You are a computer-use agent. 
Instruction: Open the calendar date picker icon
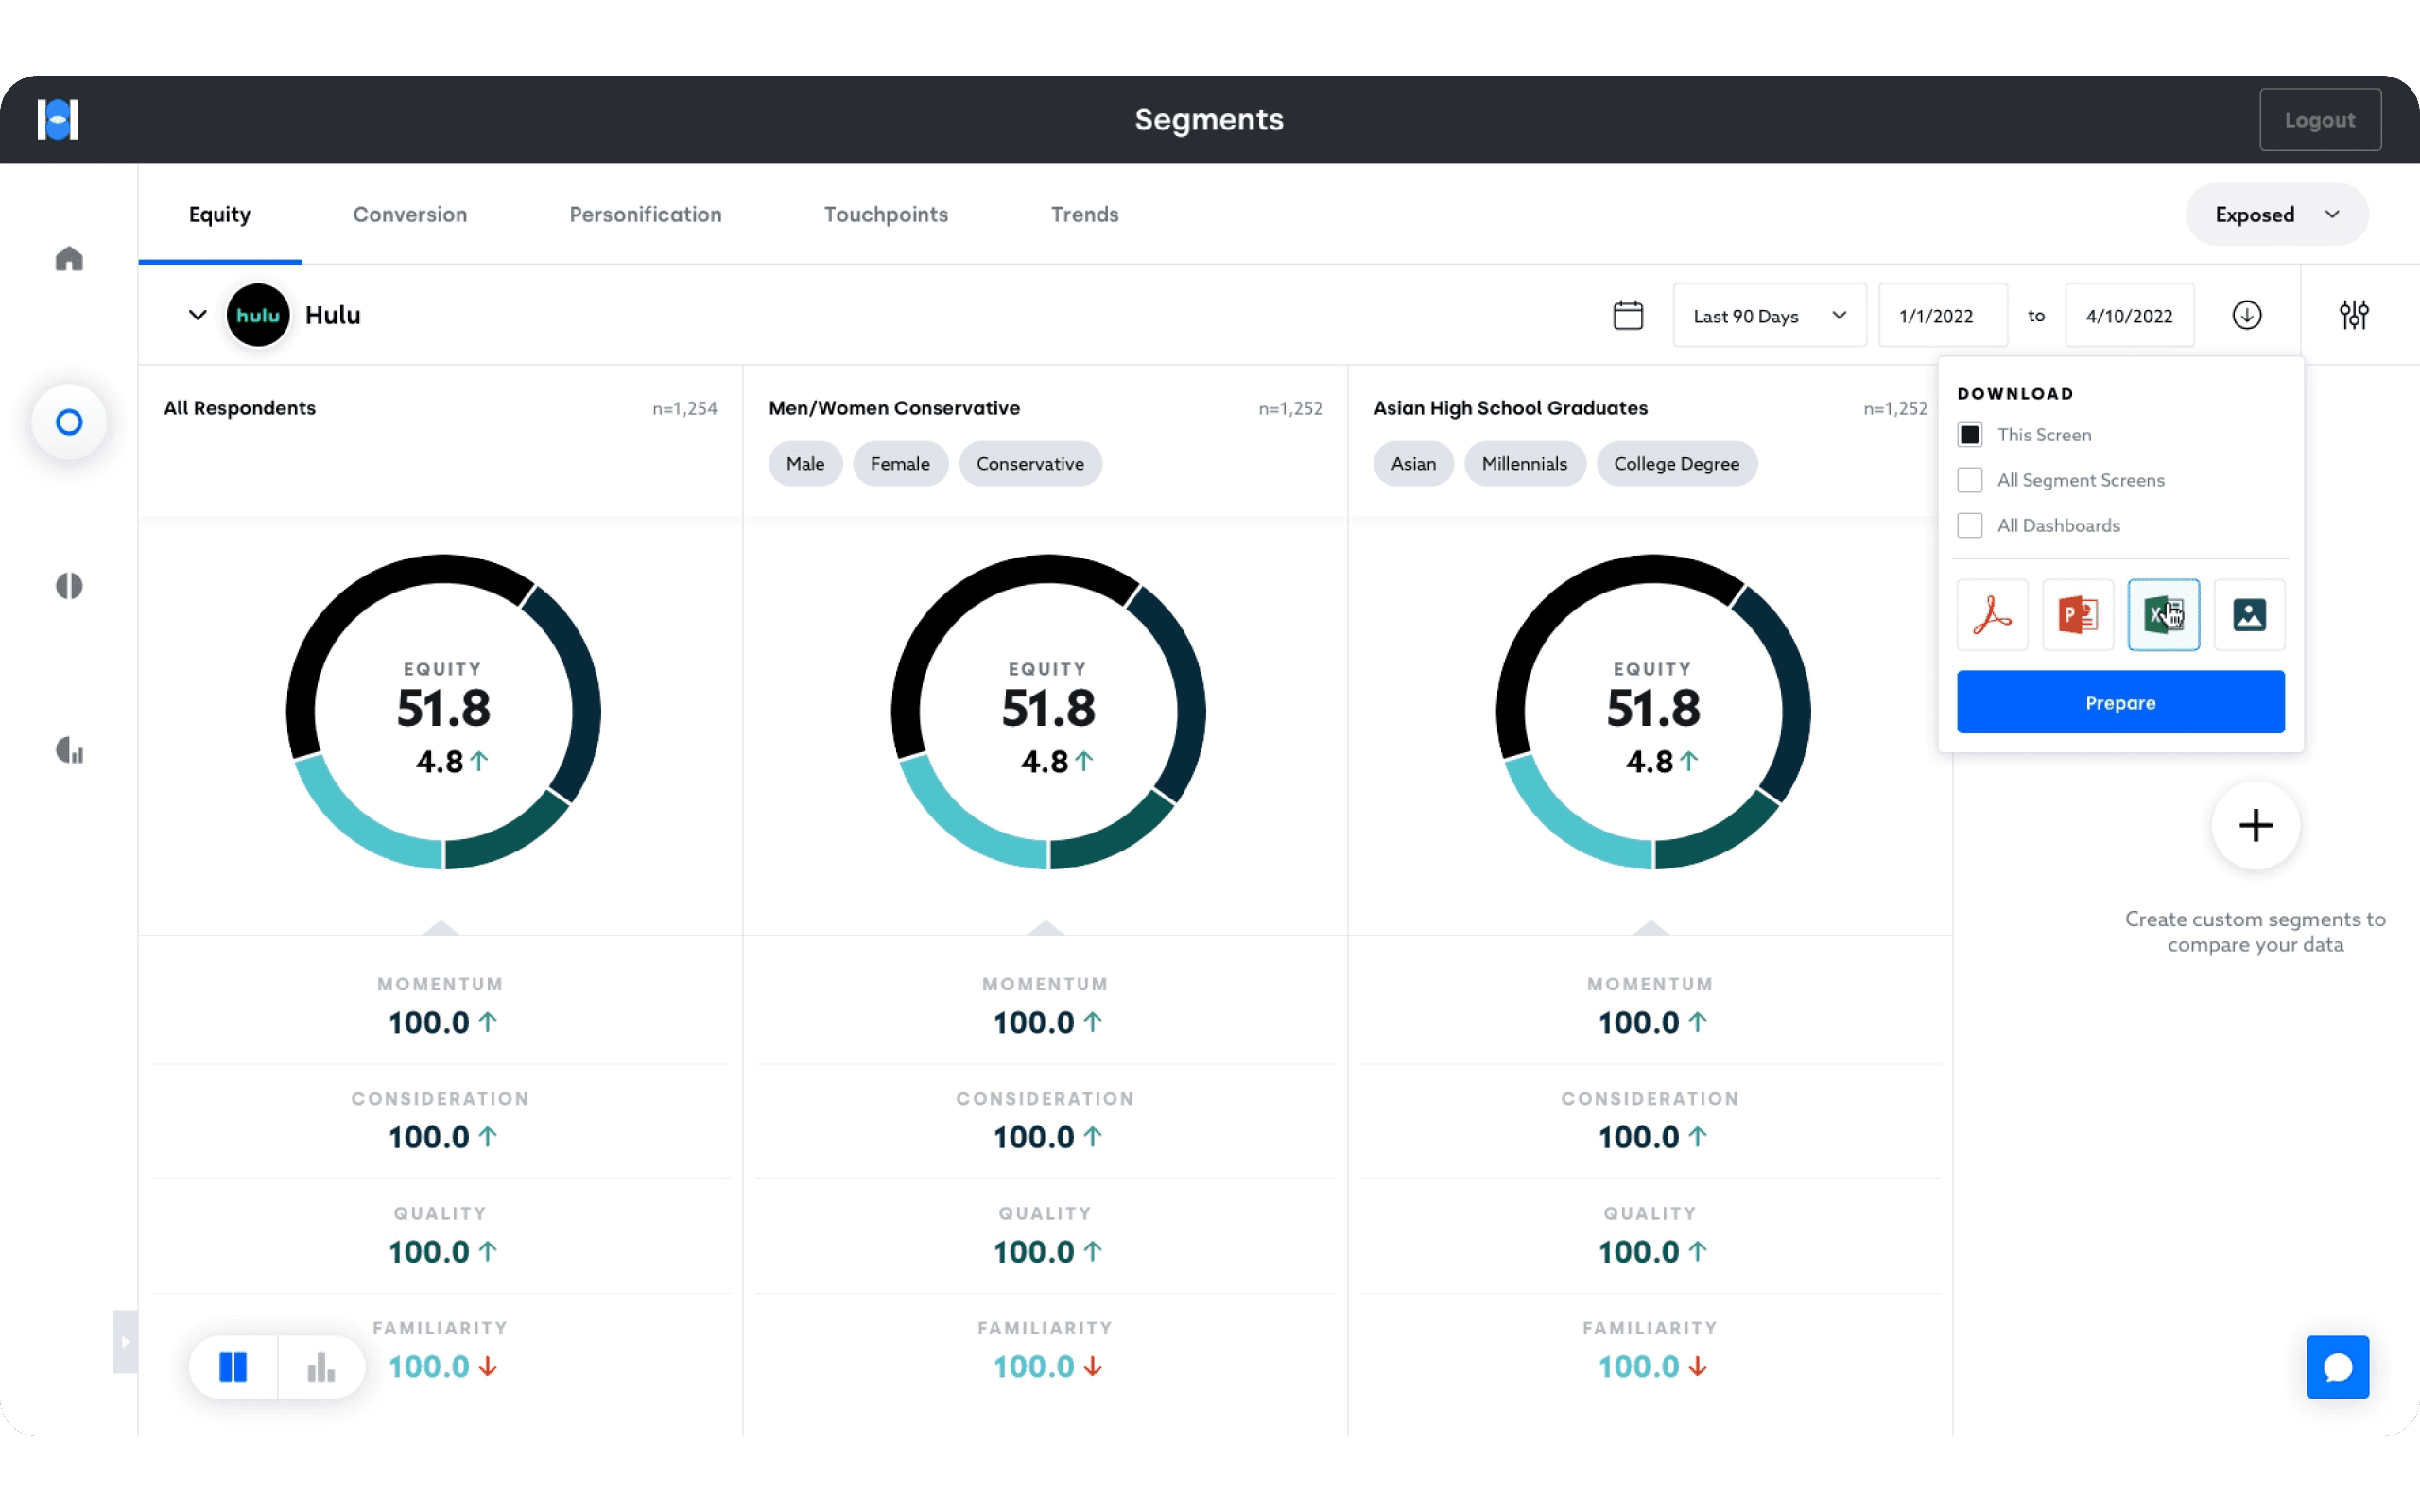click(x=1628, y=315)
